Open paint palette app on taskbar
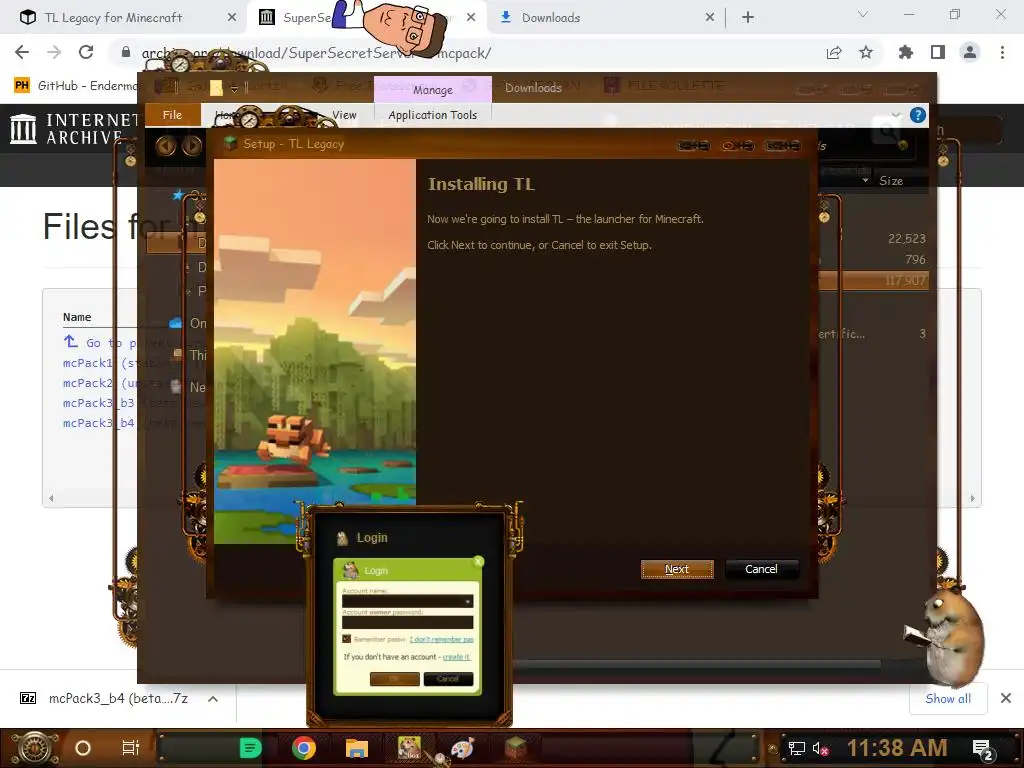 [462, 748]
